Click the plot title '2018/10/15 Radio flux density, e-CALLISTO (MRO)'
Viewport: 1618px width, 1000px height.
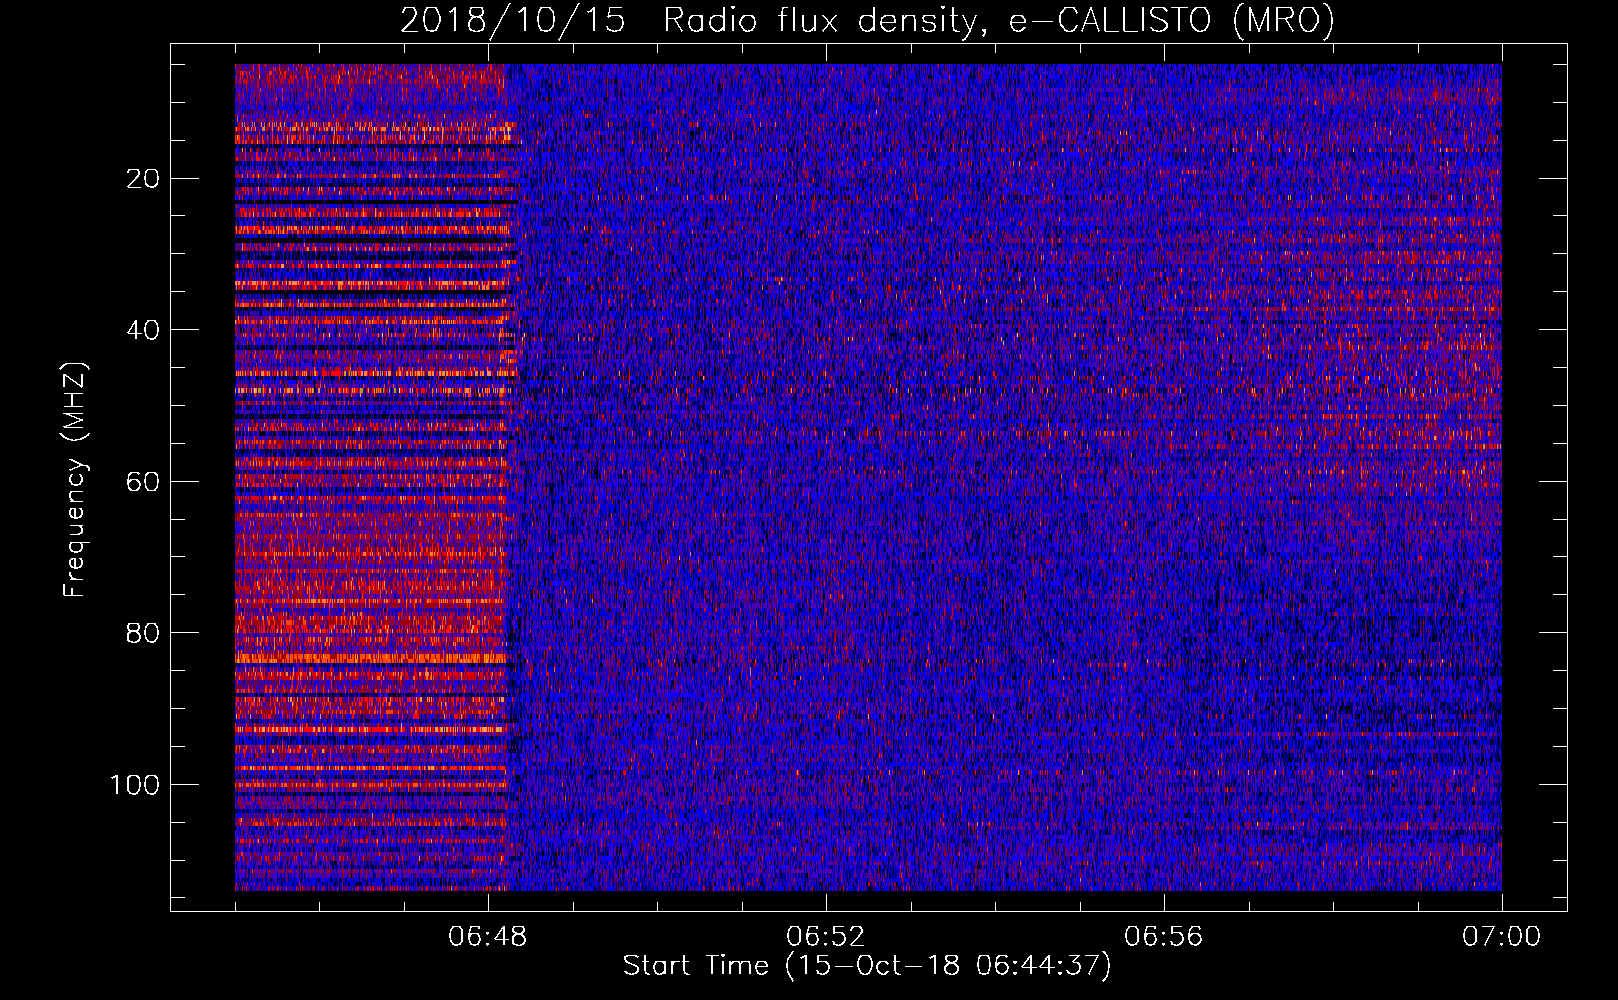[x=867, y=20]
